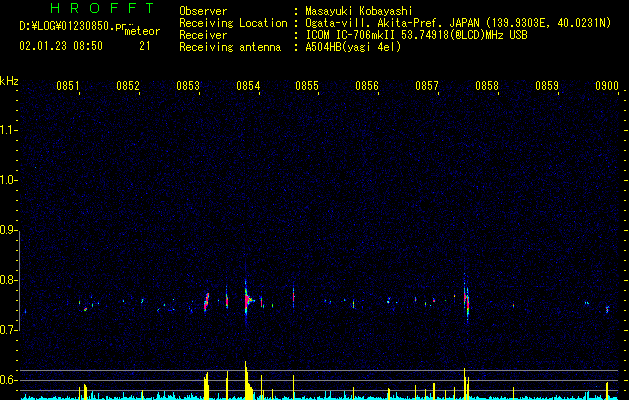Screen dimensions: 629x400
Task: Click the 'Receiving antenna' field label
Action: [x=230, y=47]
